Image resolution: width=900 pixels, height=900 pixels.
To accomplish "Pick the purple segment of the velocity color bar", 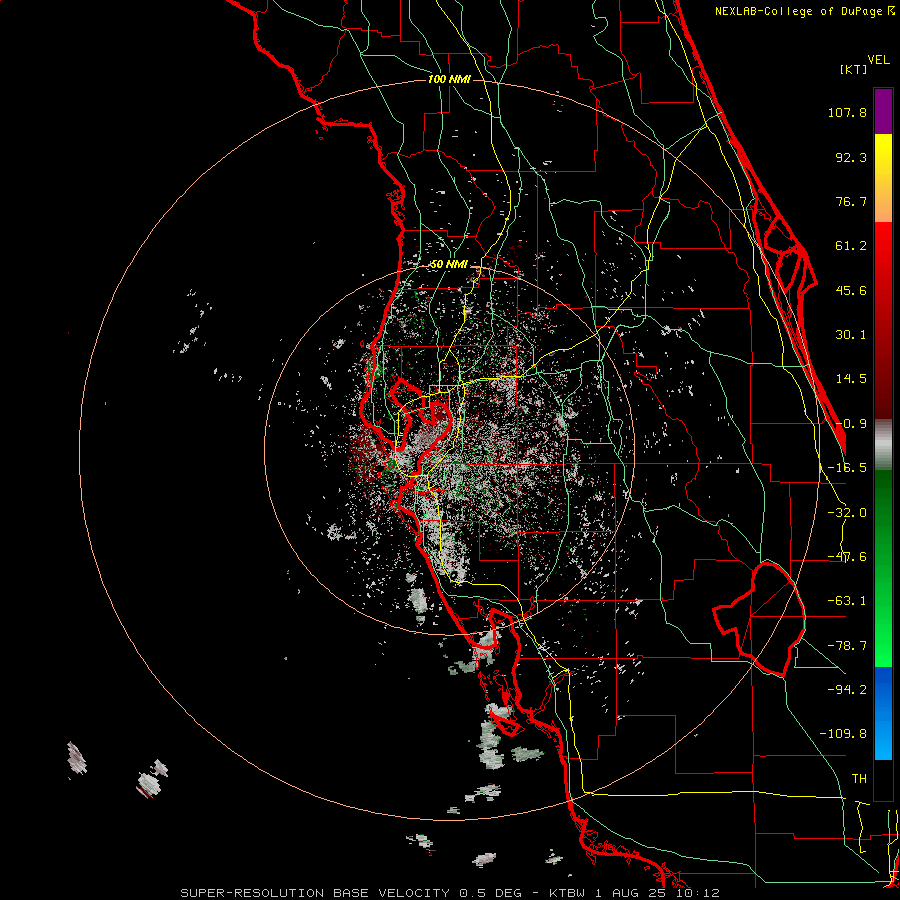I will [x=883, y=111].
